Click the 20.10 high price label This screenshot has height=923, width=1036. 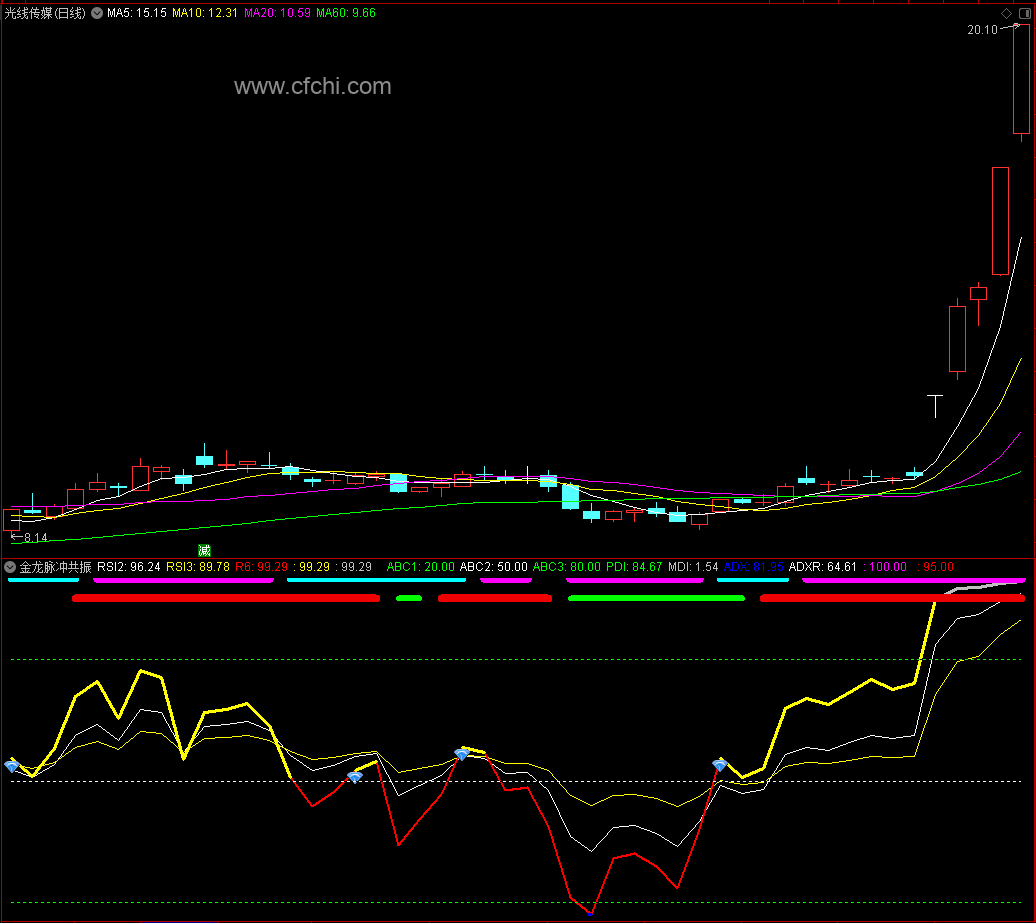982,30
